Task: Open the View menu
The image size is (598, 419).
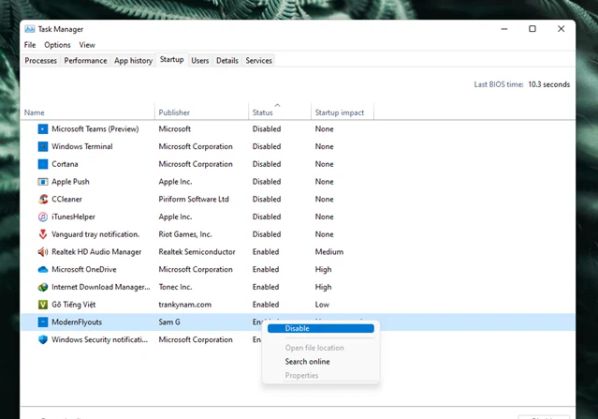Action: 87,45
